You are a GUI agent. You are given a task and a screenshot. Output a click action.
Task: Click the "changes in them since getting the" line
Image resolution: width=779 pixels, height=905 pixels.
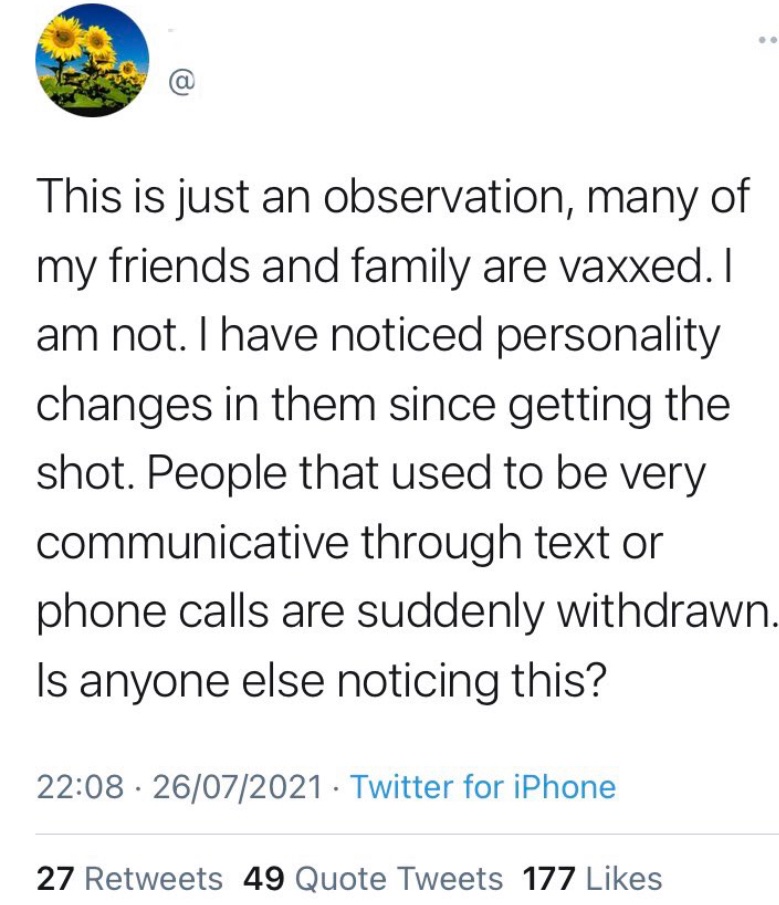point(383,405)
